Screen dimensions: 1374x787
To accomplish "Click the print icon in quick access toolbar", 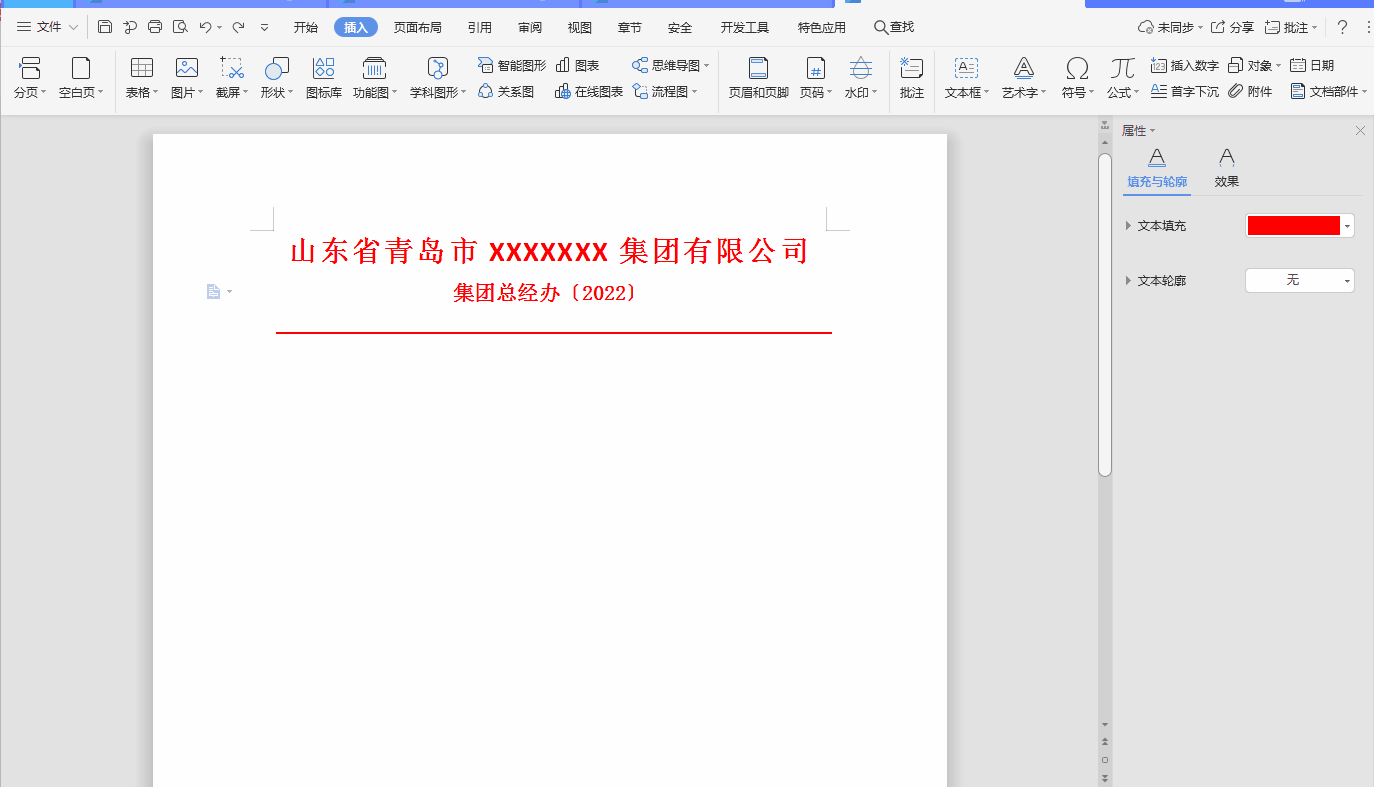I will 155,27.
